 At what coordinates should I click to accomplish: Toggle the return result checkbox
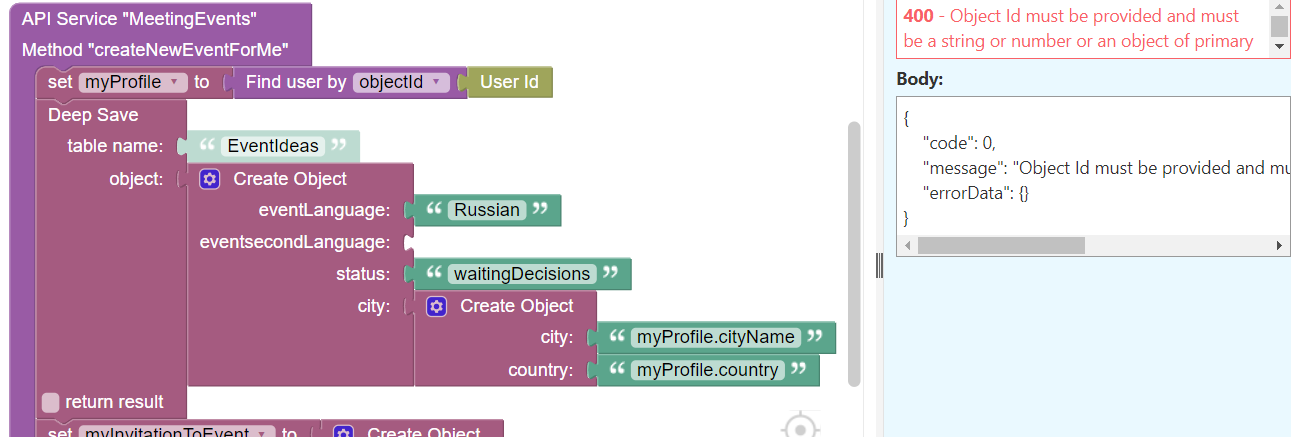click(x=51, y=402)
